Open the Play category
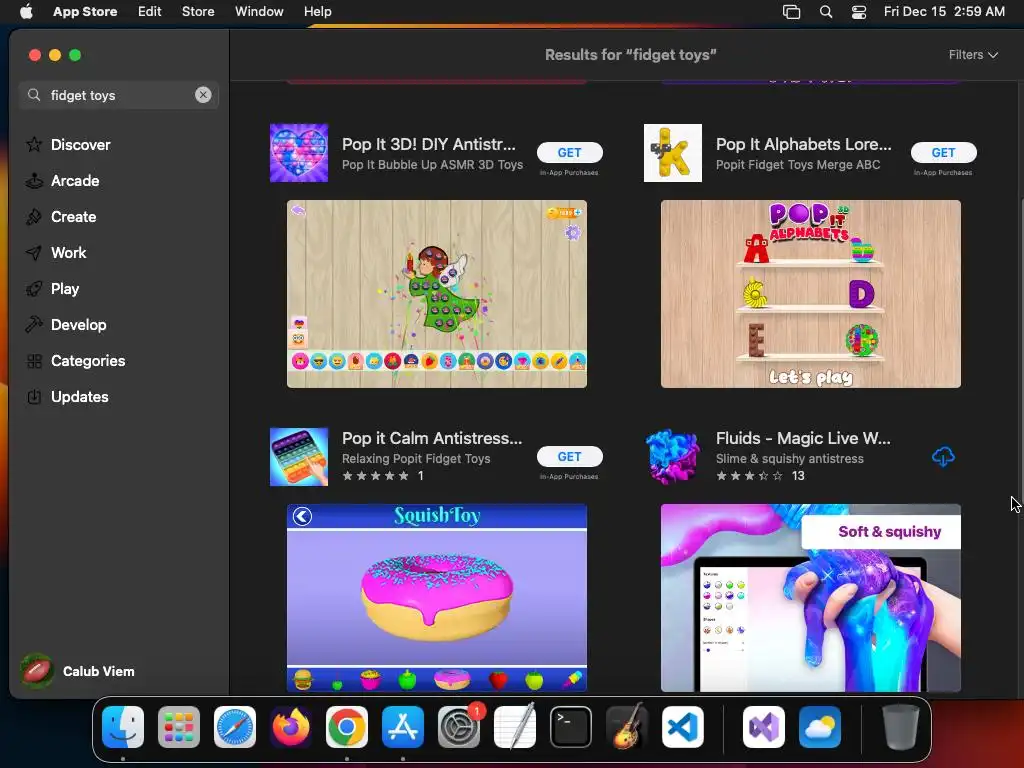 pos(52,289)
